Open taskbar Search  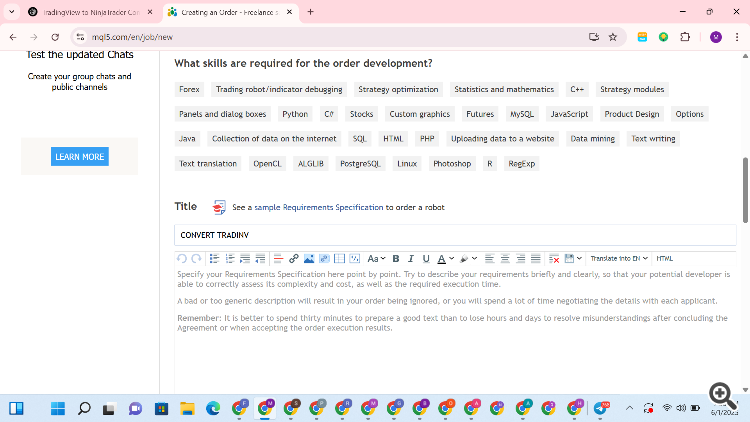(84, 409)
